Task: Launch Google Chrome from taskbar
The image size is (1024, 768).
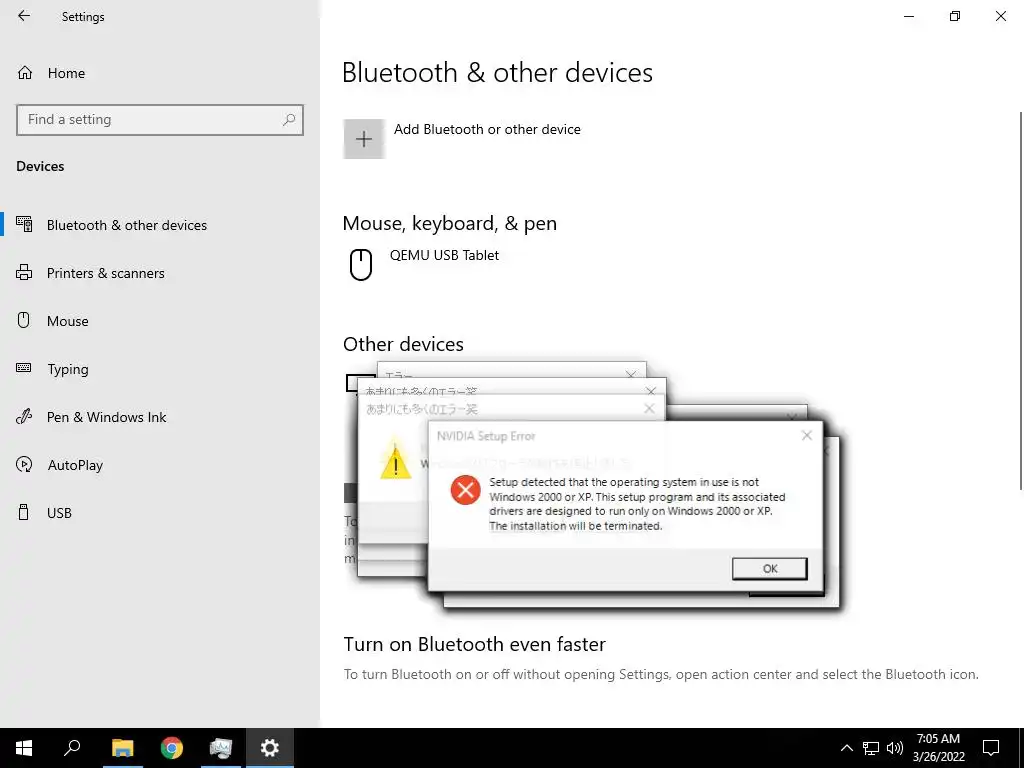Action: [x=172, y=748]
